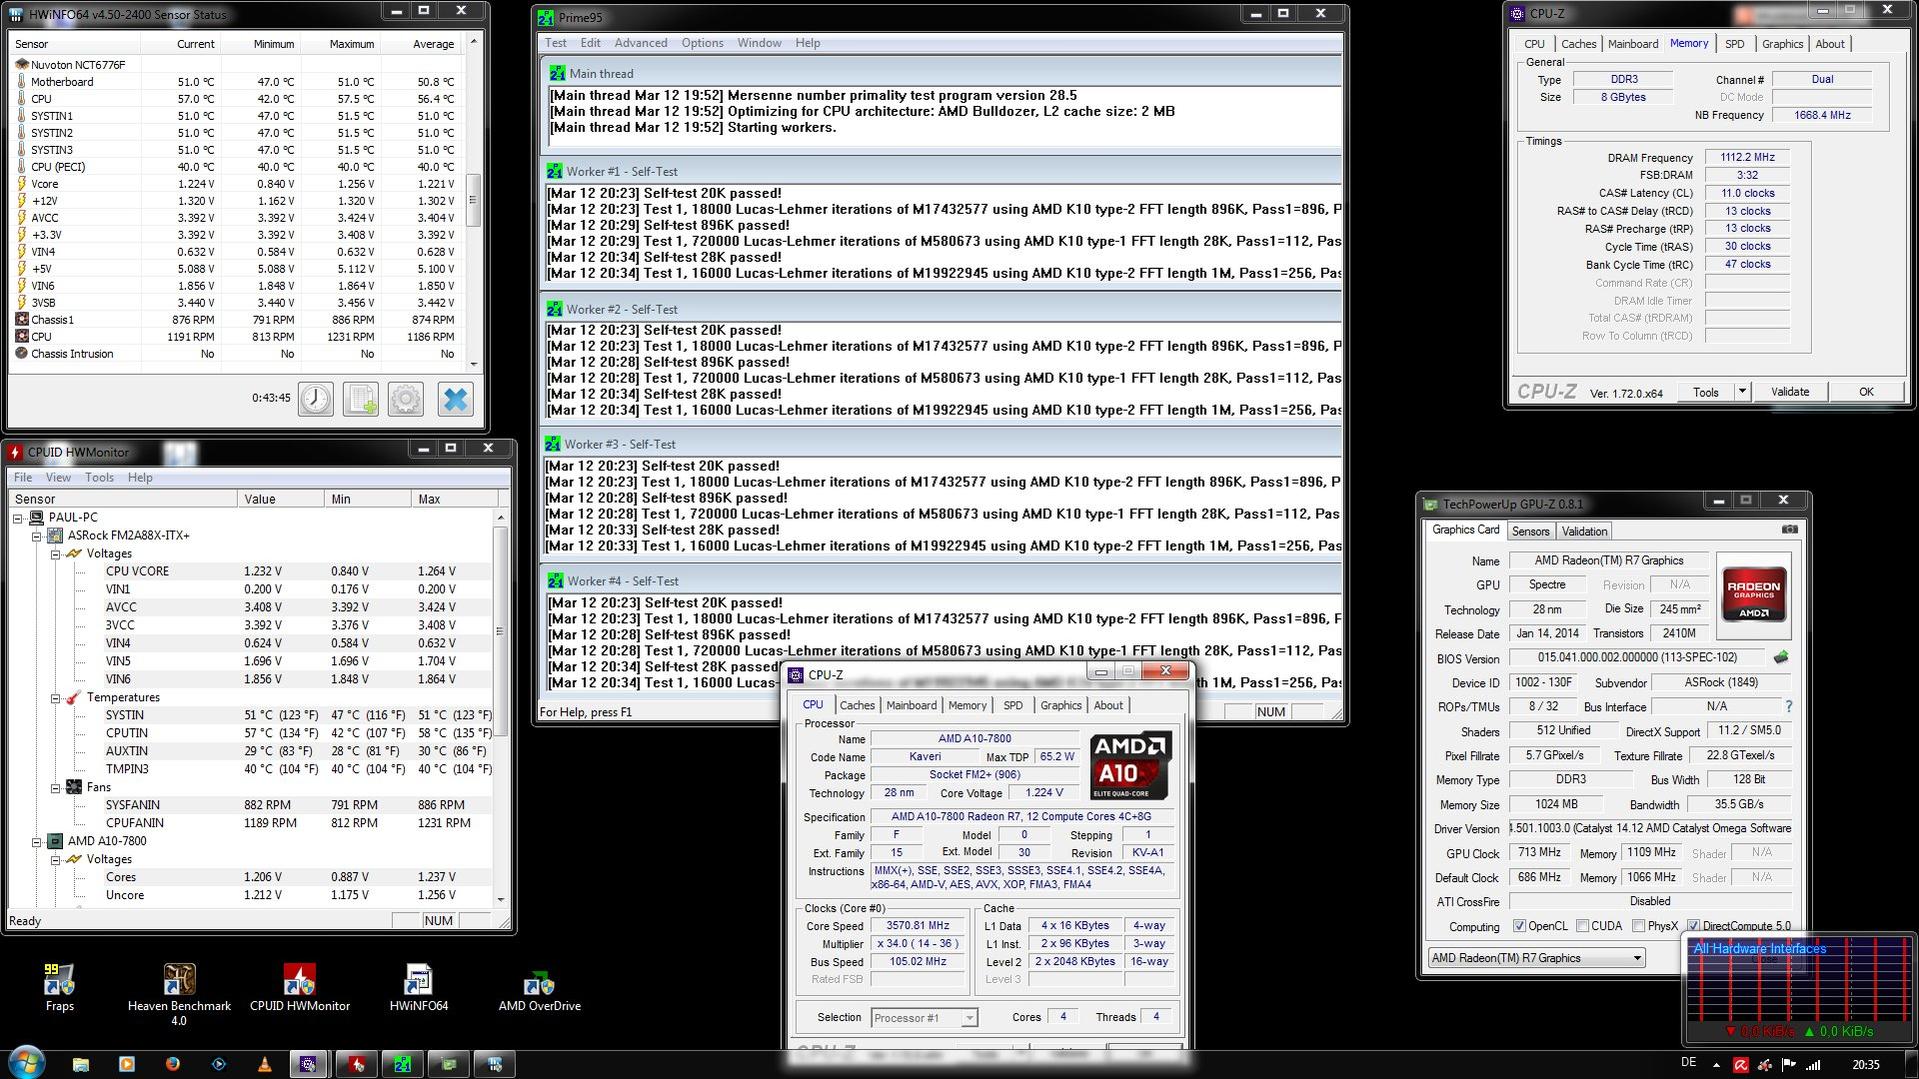Open the Windows Start menu orb
1919x1079 pixels.
click(x=26, y=1062)
